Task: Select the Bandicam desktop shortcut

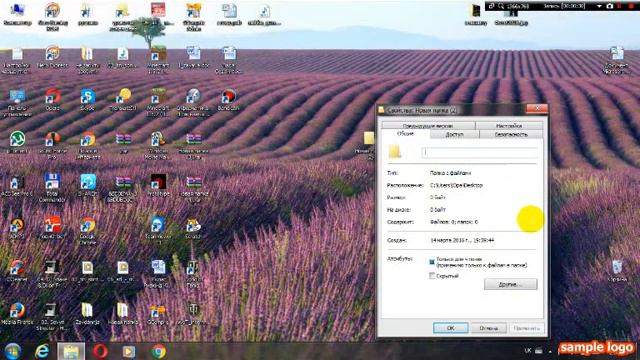Action: (x=229, y=100)
